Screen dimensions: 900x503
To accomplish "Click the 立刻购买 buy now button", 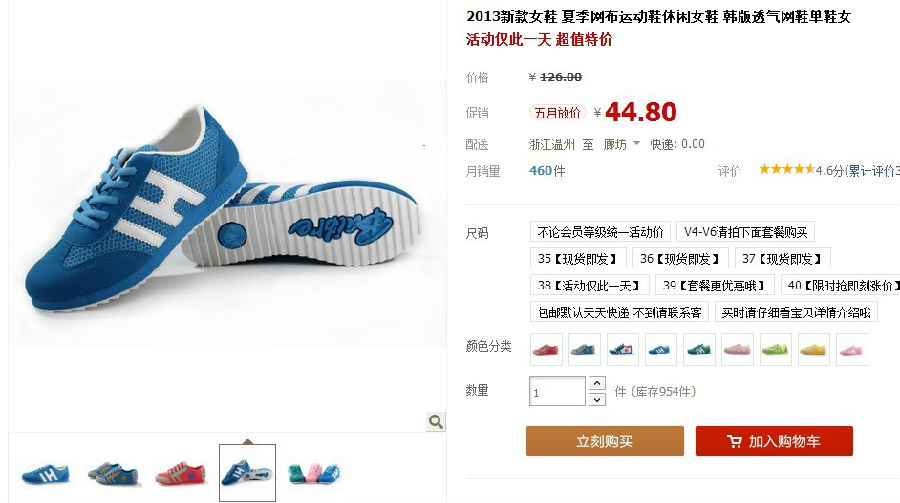I will [x=604, y=441].
